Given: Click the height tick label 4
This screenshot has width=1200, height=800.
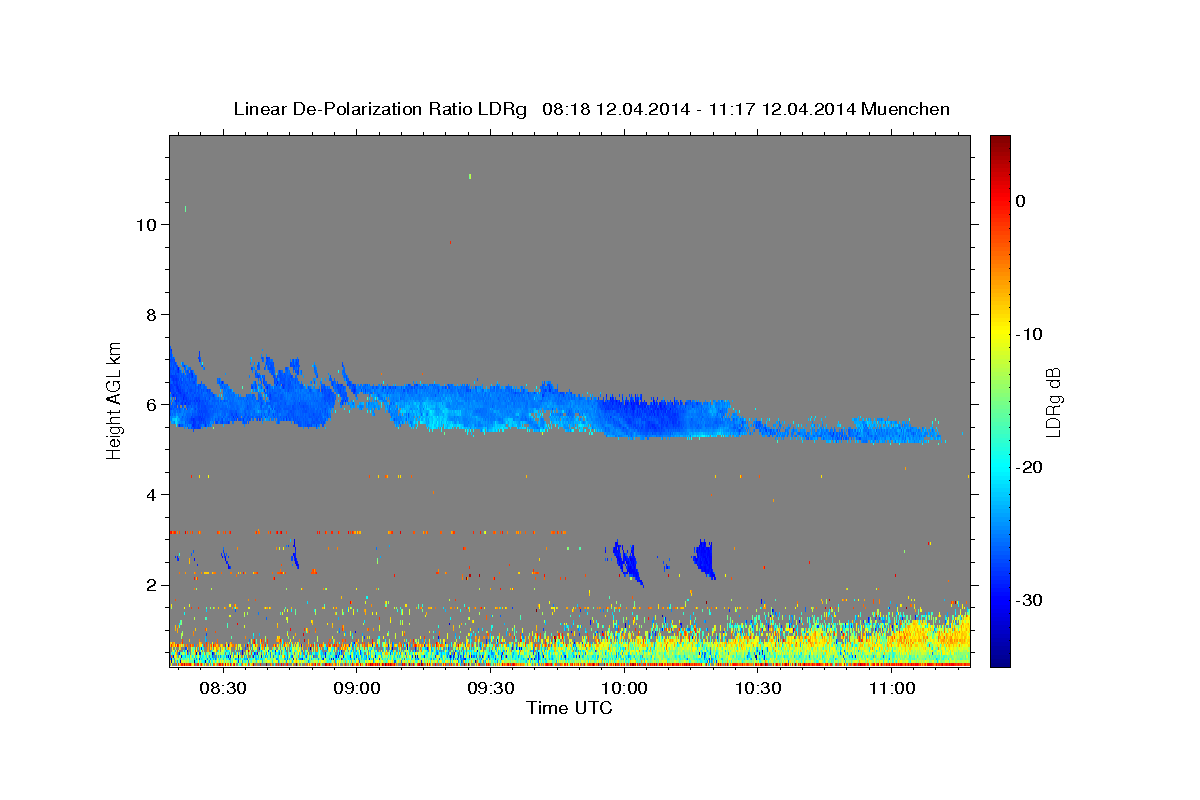Looking at the screenshot, I should click(x=150, y=495).
